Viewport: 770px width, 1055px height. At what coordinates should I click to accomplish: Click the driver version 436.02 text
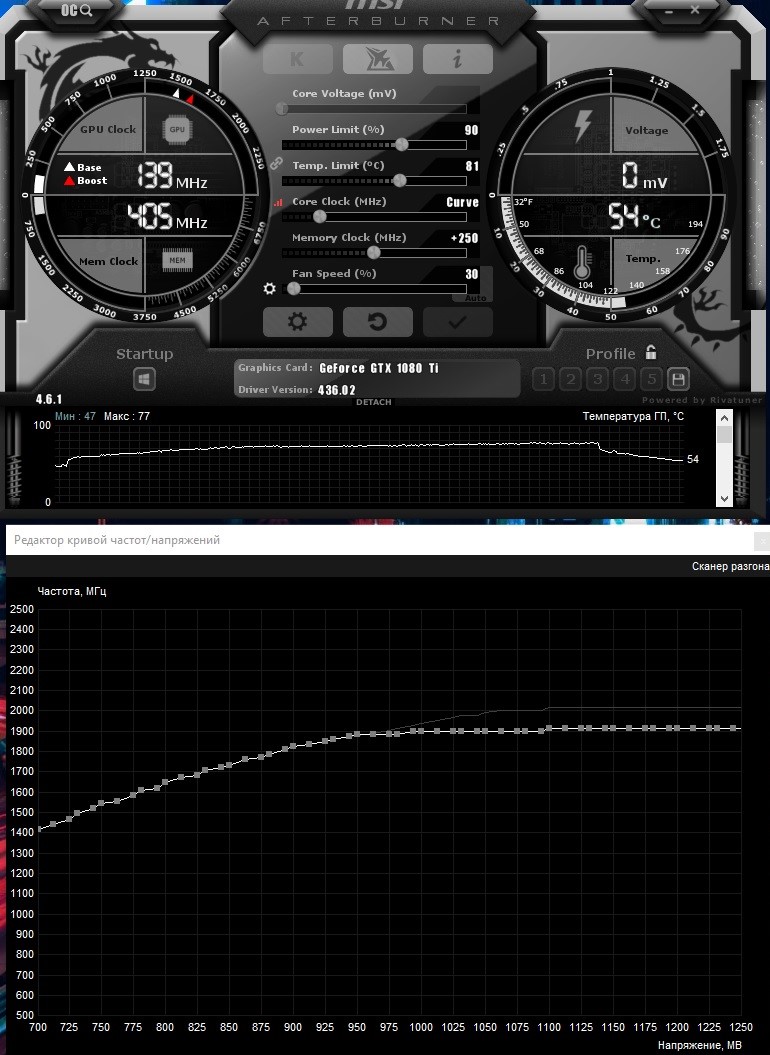337,390
